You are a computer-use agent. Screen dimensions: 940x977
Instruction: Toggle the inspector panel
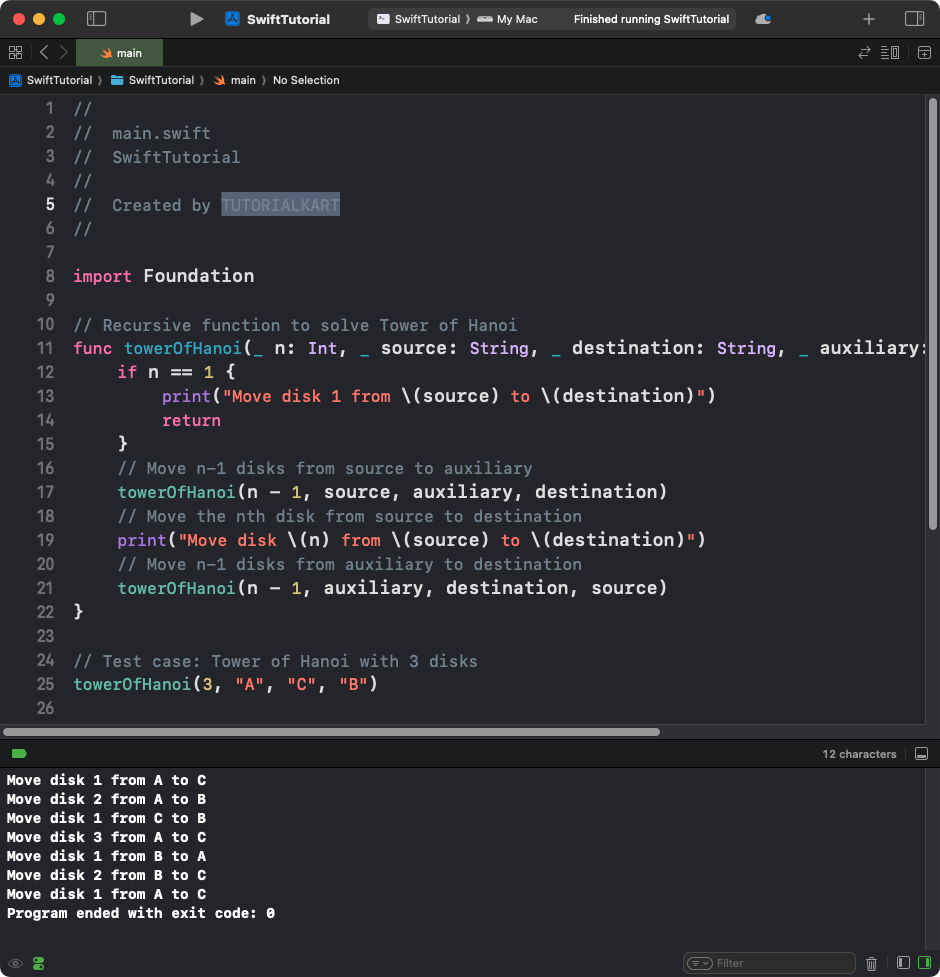[x=914, y=19]
